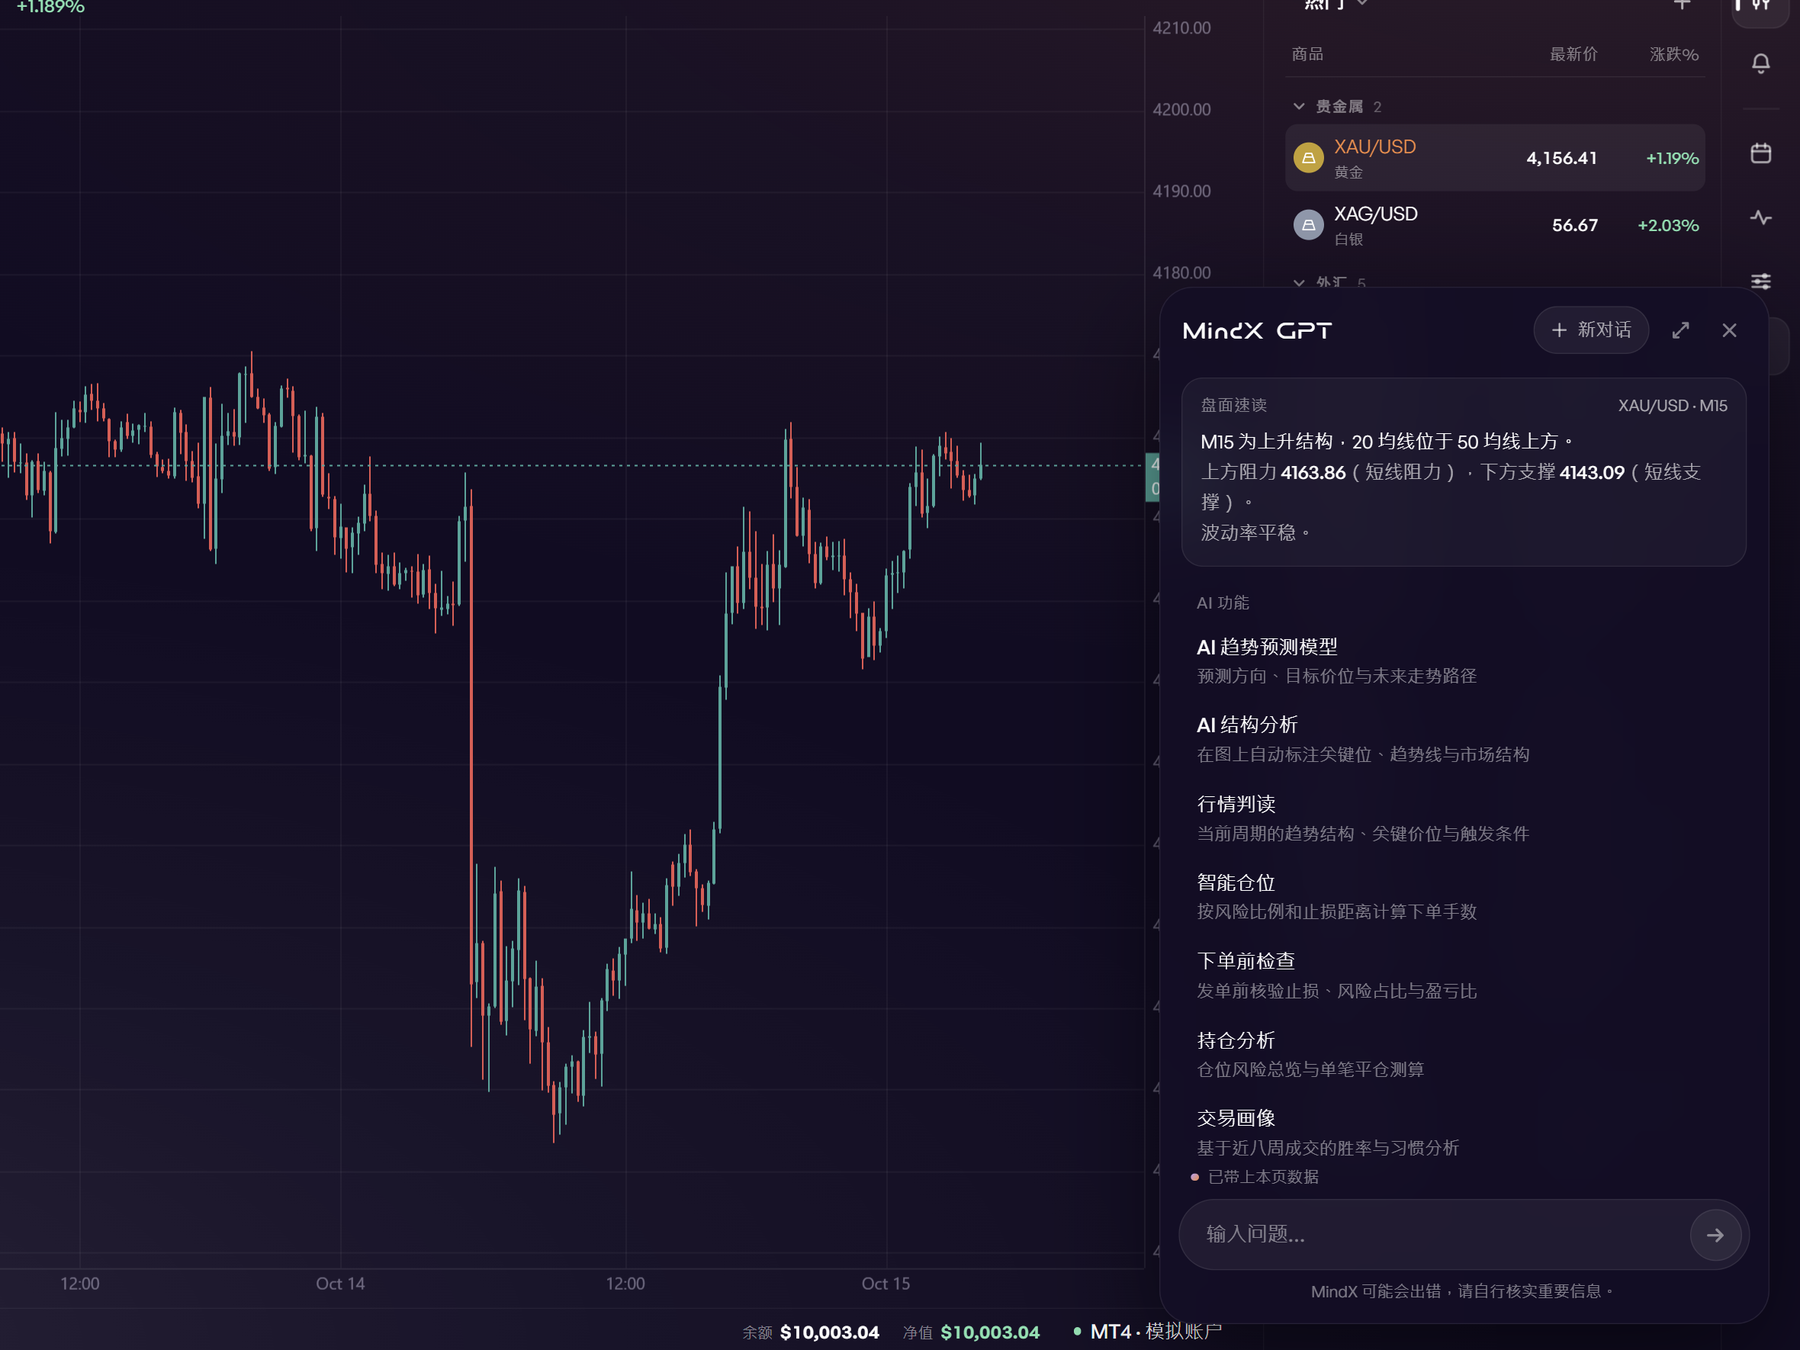1800x1350 pixels.
Task: Click support value 4143.09
Action: tap(1592, 472)
